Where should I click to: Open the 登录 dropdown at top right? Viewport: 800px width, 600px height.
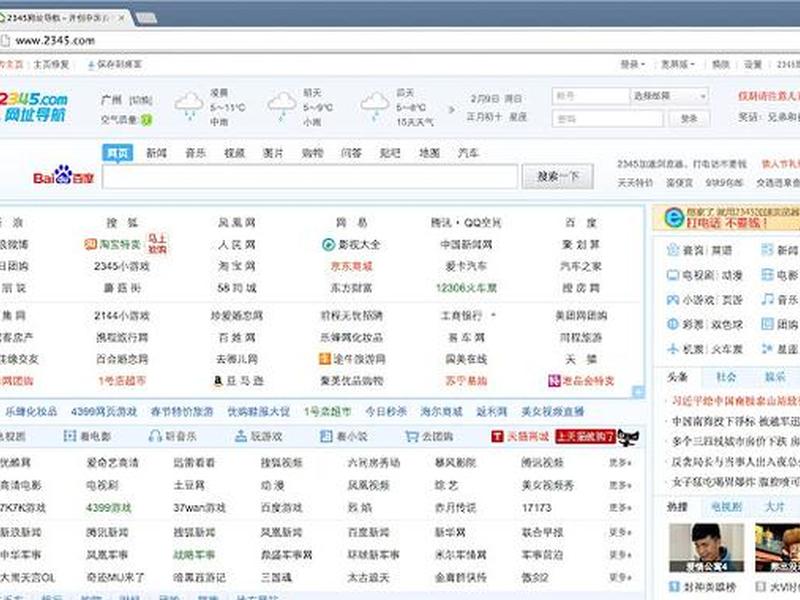(633, 64)
